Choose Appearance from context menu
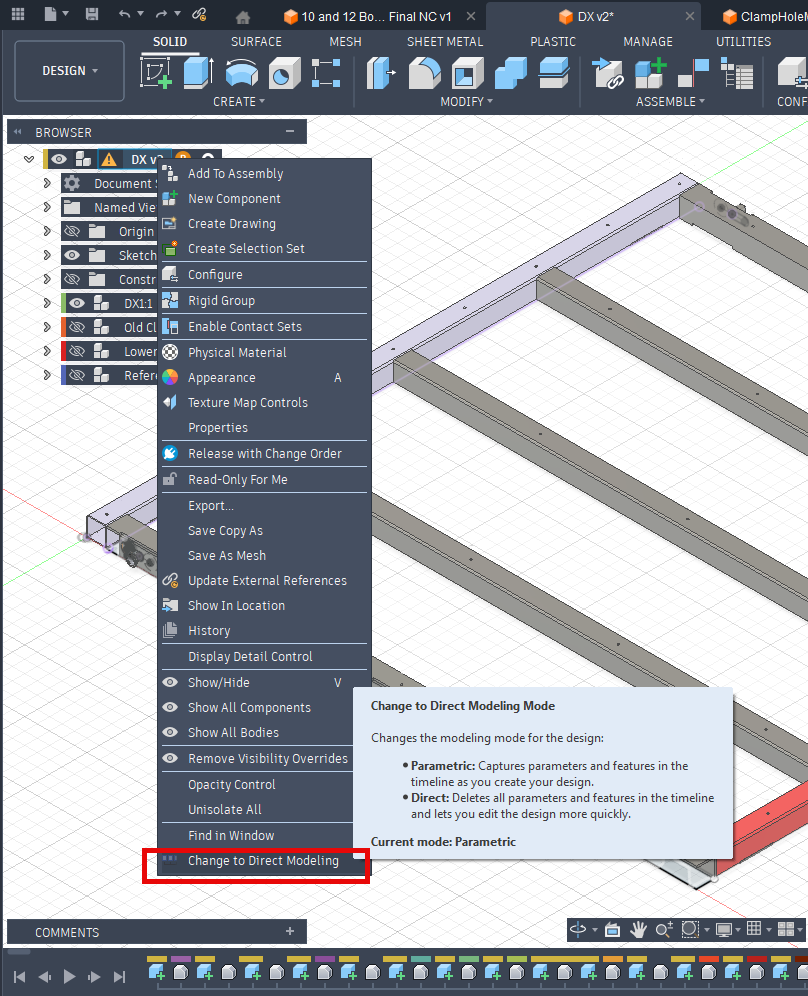The image size is (808, 996). 264,377
